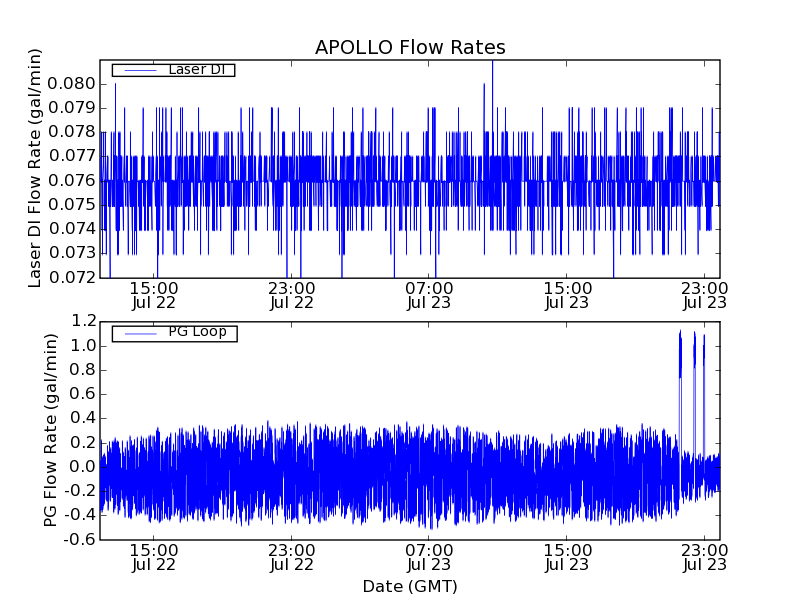
Task: Click the blue line sample in PG Loop legend
Action: 140,334
